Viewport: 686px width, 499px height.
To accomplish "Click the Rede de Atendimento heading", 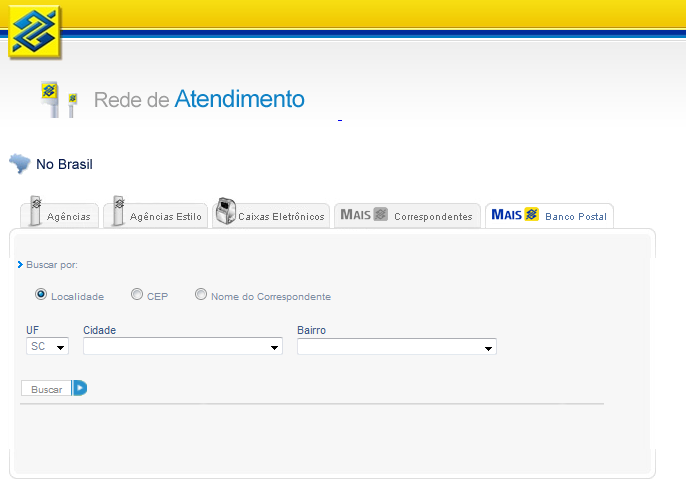I will [198, 100].
